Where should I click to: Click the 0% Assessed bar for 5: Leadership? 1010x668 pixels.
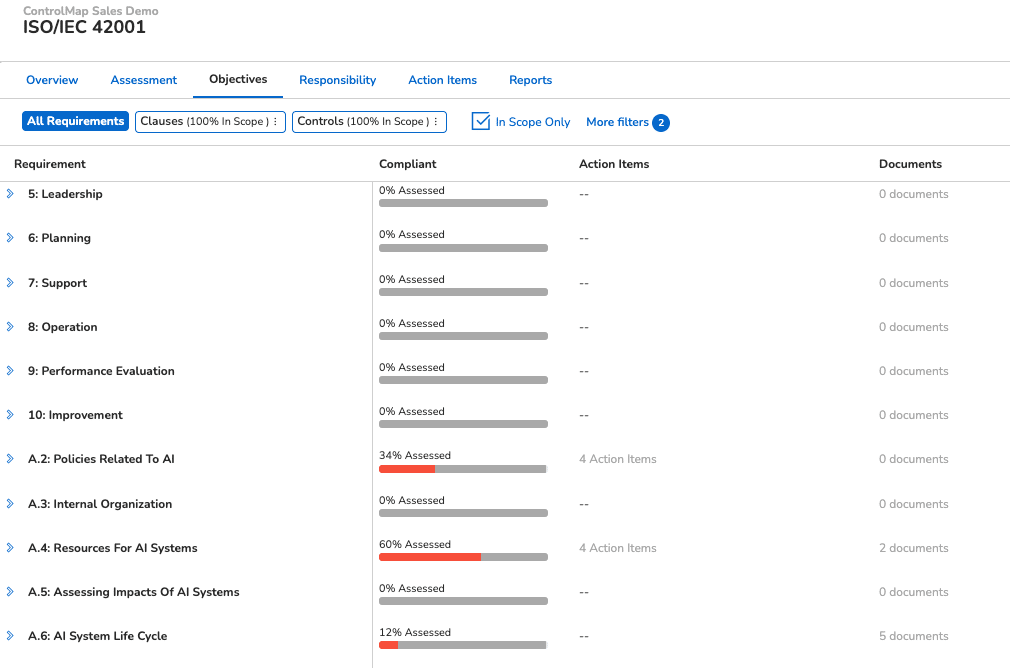coord(463,203)
